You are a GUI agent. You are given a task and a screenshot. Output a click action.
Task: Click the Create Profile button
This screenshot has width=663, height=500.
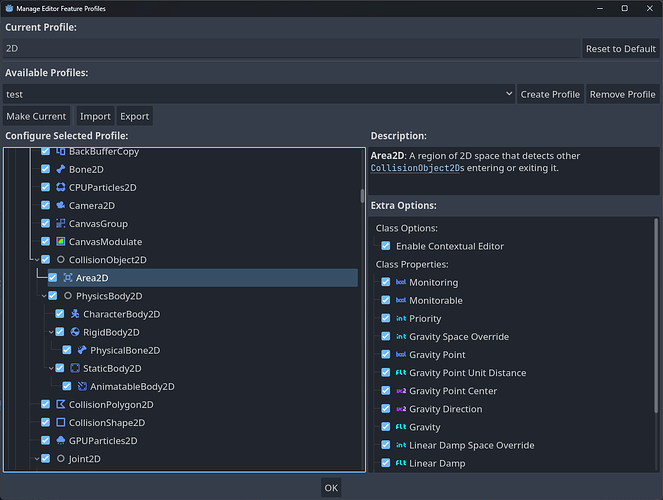coord(550,94)
